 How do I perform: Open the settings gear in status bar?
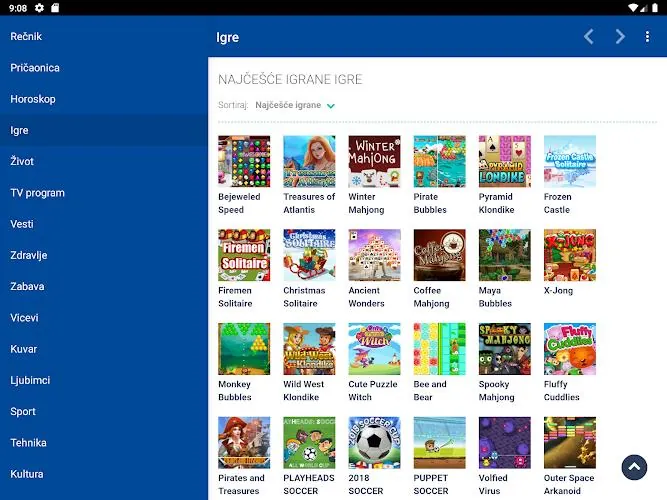[39, 8]
